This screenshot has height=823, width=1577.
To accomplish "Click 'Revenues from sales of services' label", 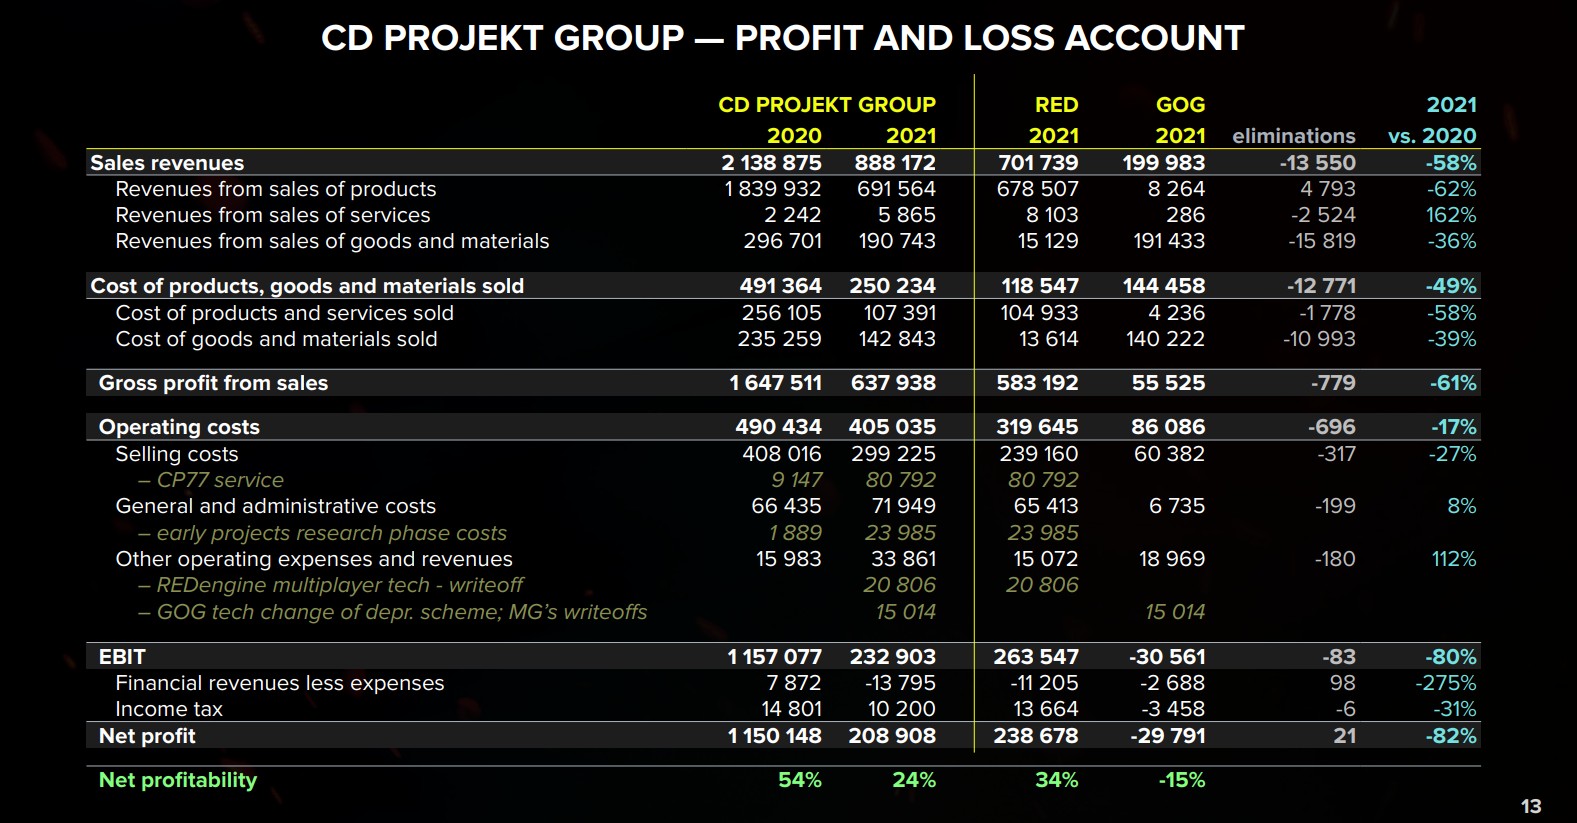I will 272,215.
